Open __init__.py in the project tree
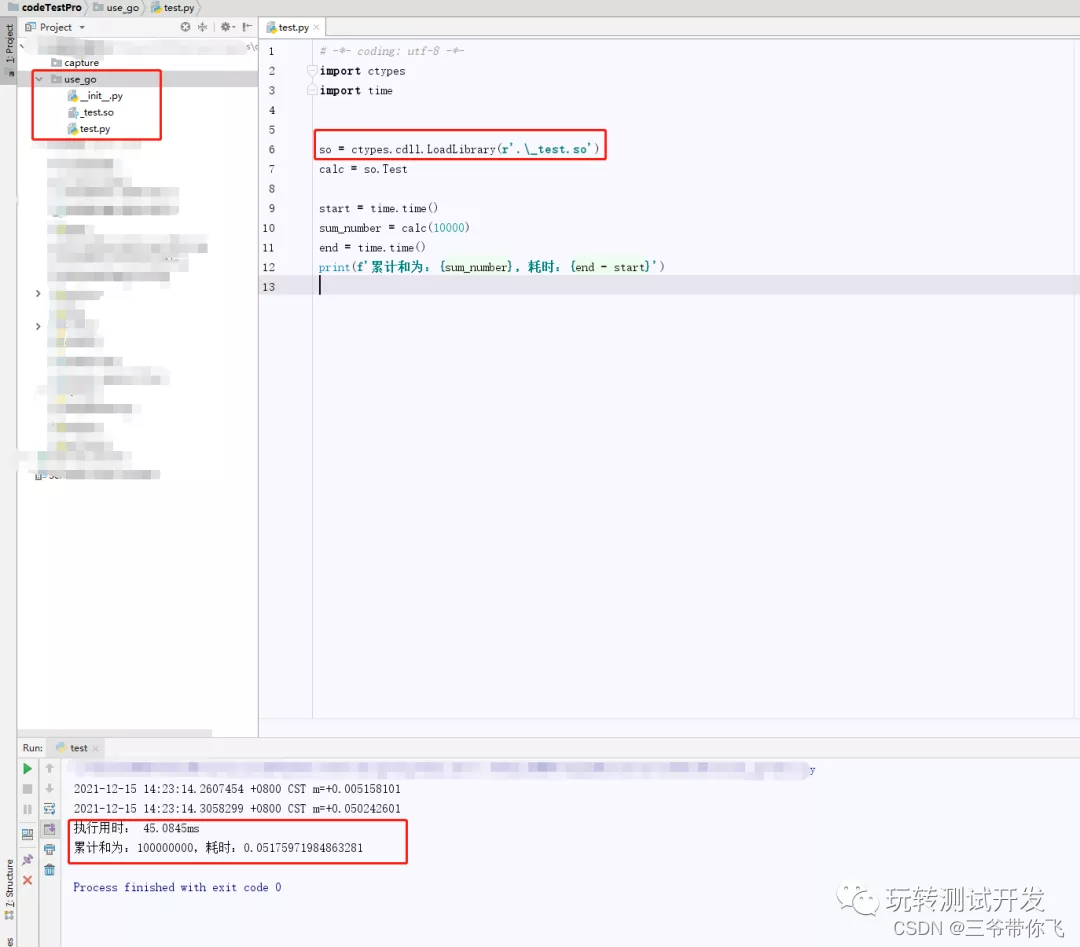The width and height of the screenshot is (1080, 947). coord(95,96)
